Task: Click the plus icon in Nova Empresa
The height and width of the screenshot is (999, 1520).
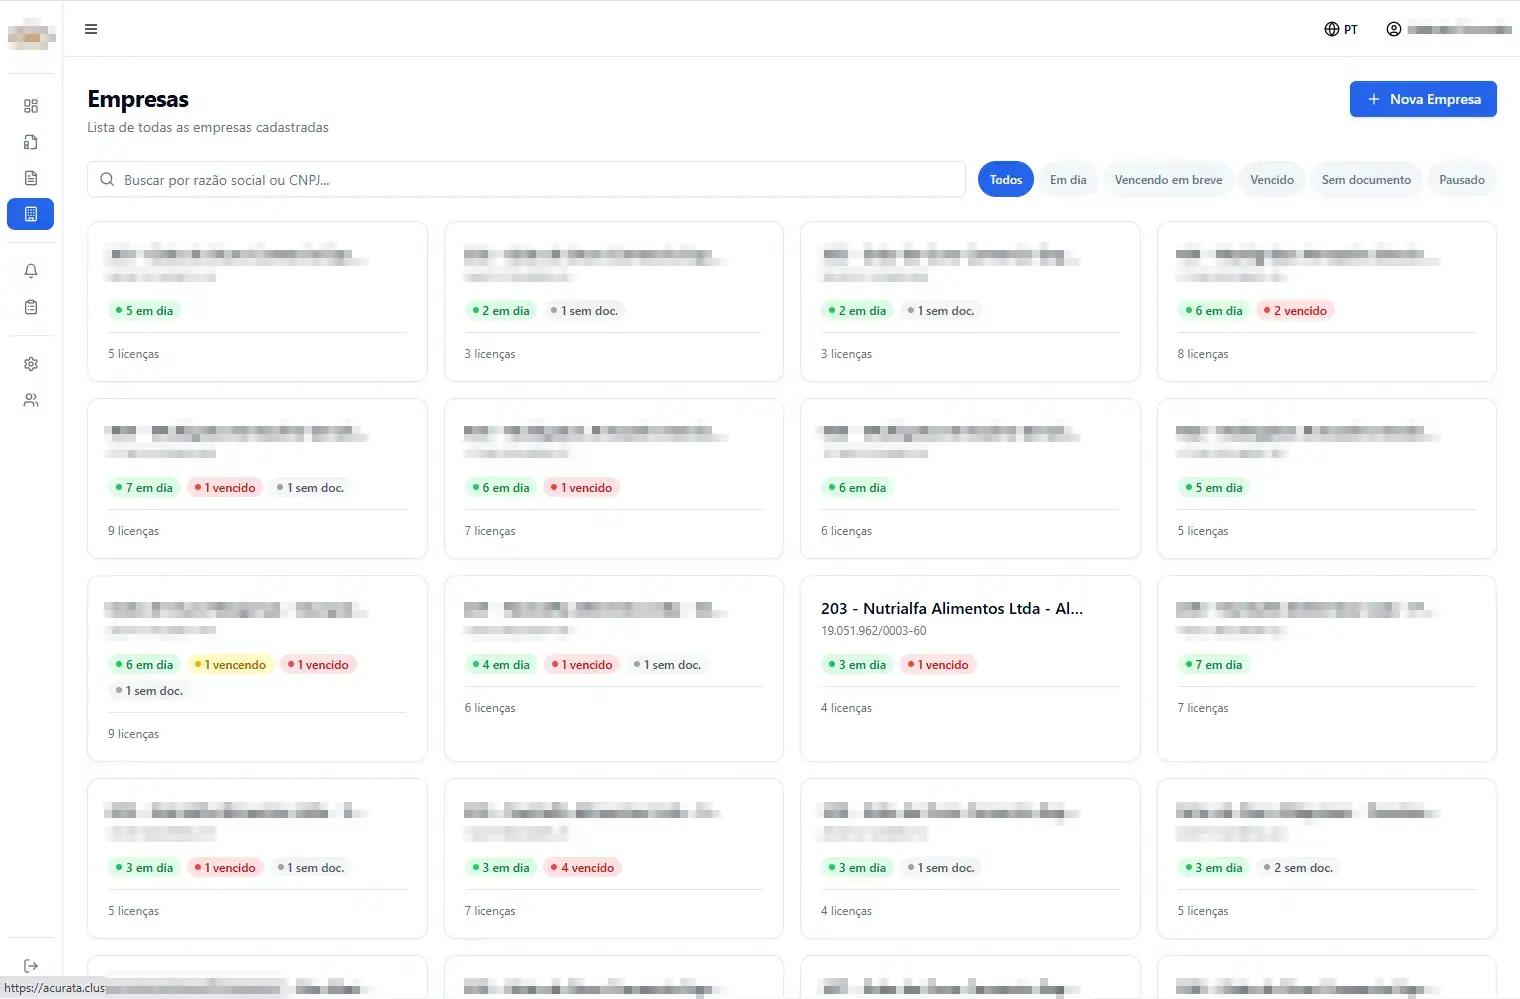Action: click(1373, 99)
